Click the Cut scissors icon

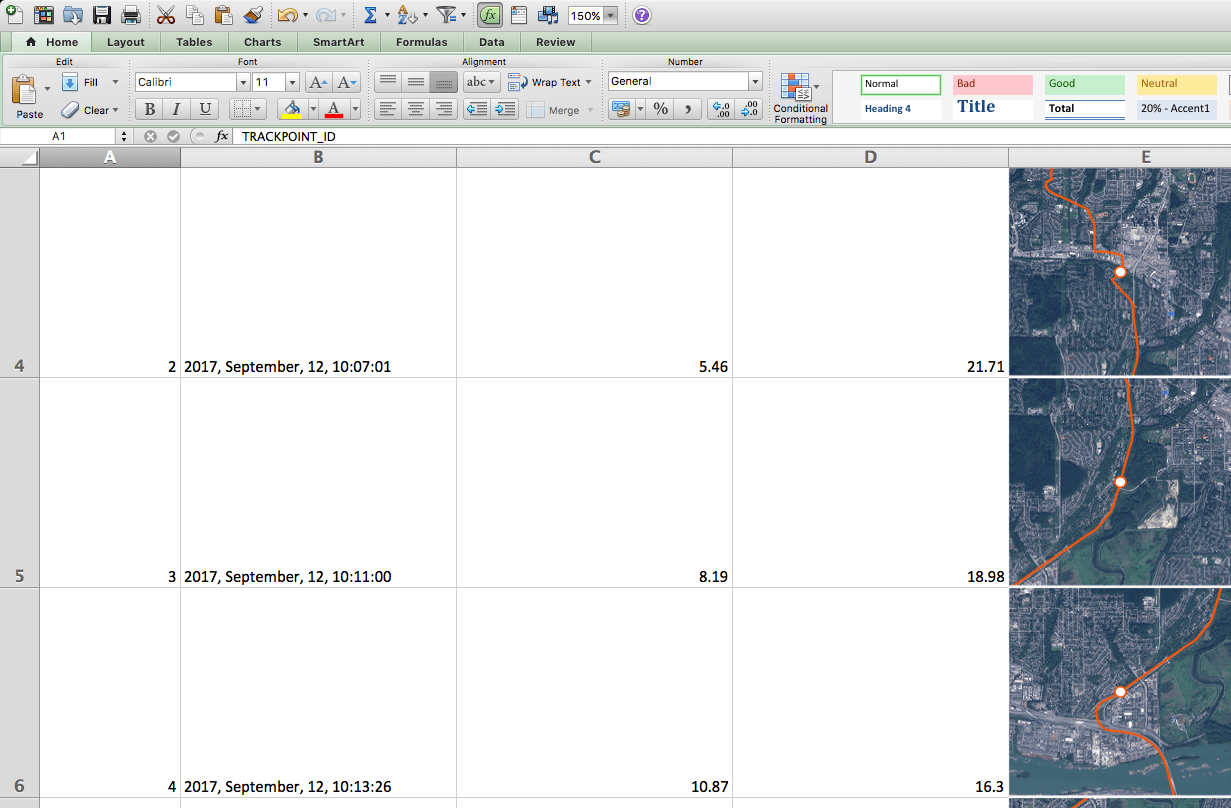pos(166,15)
